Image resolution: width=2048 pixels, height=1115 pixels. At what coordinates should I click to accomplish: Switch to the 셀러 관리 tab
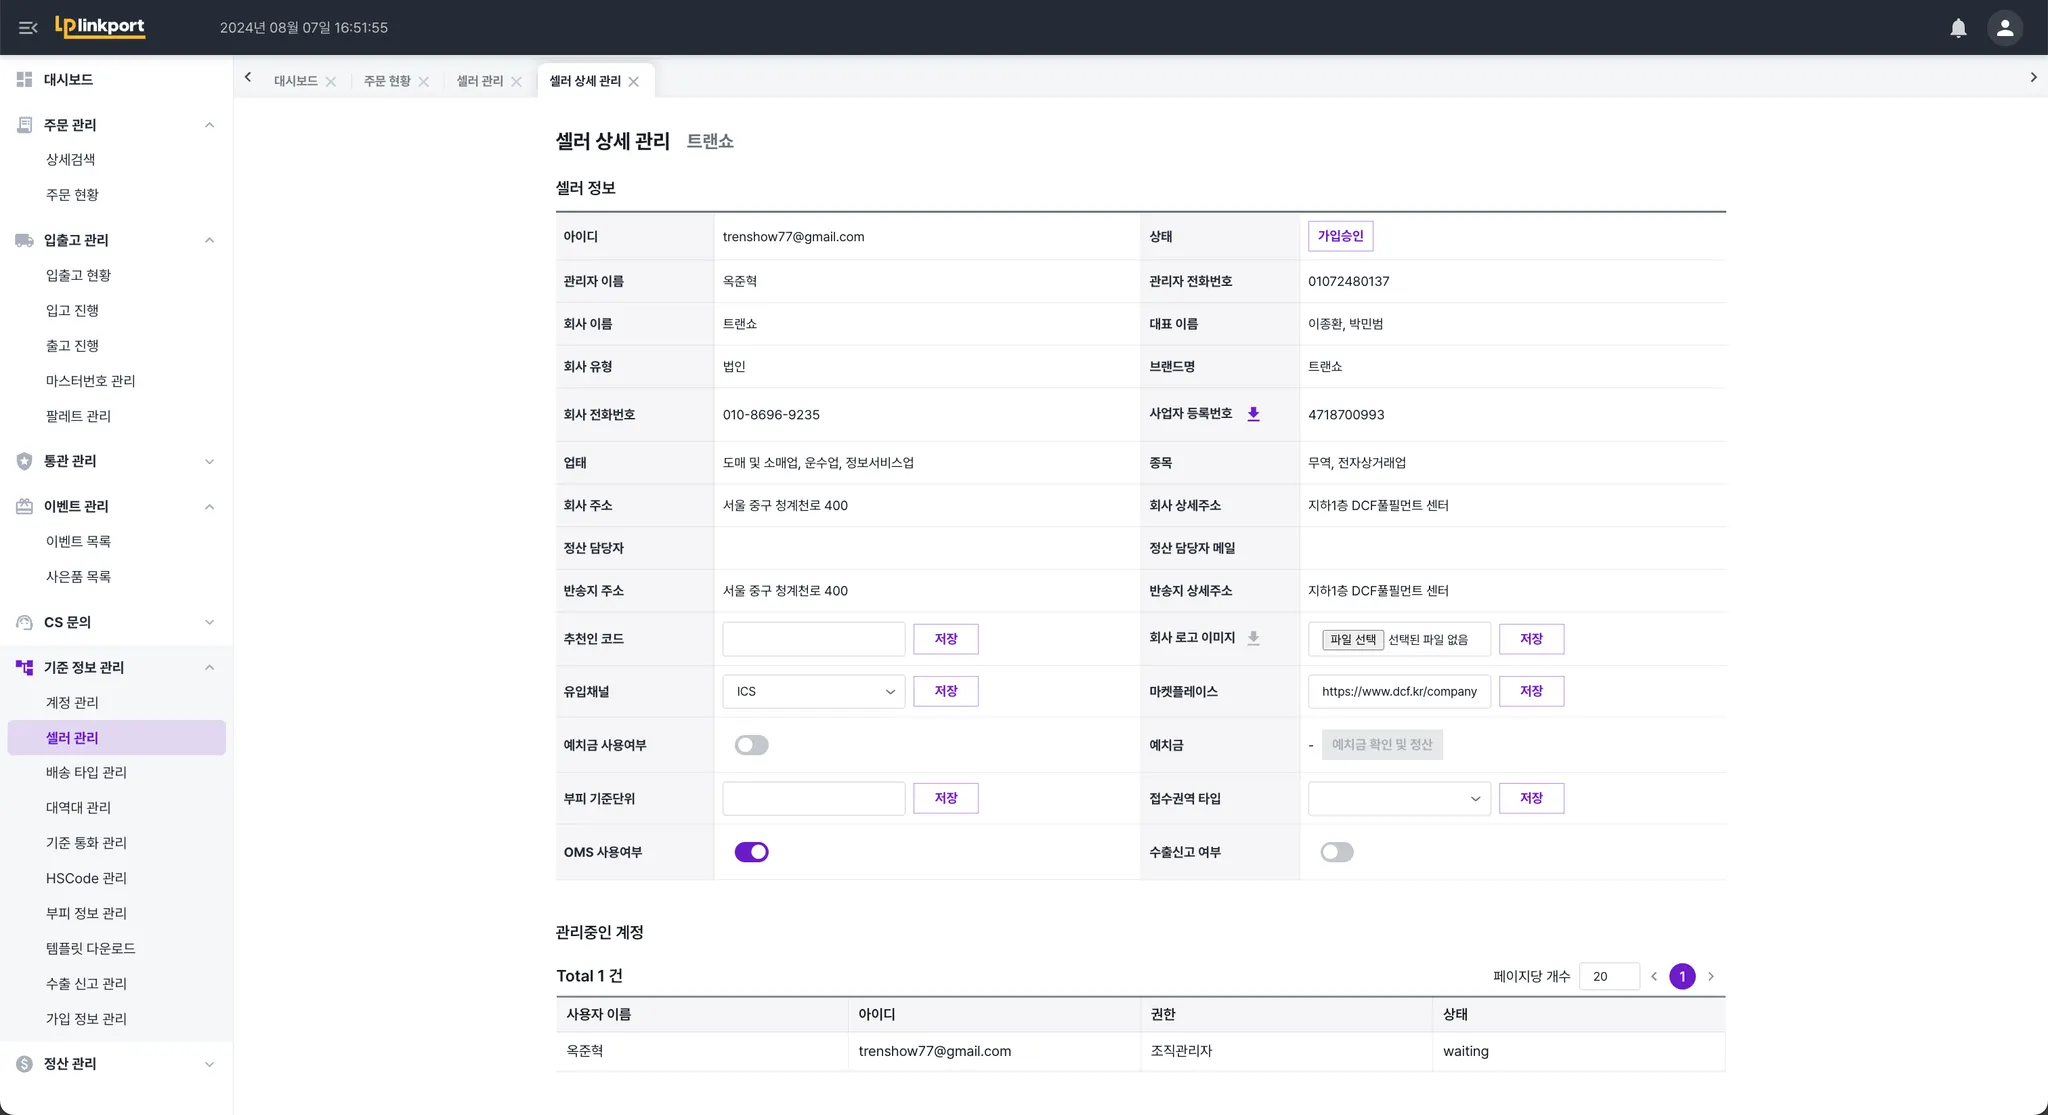point(479,81)
